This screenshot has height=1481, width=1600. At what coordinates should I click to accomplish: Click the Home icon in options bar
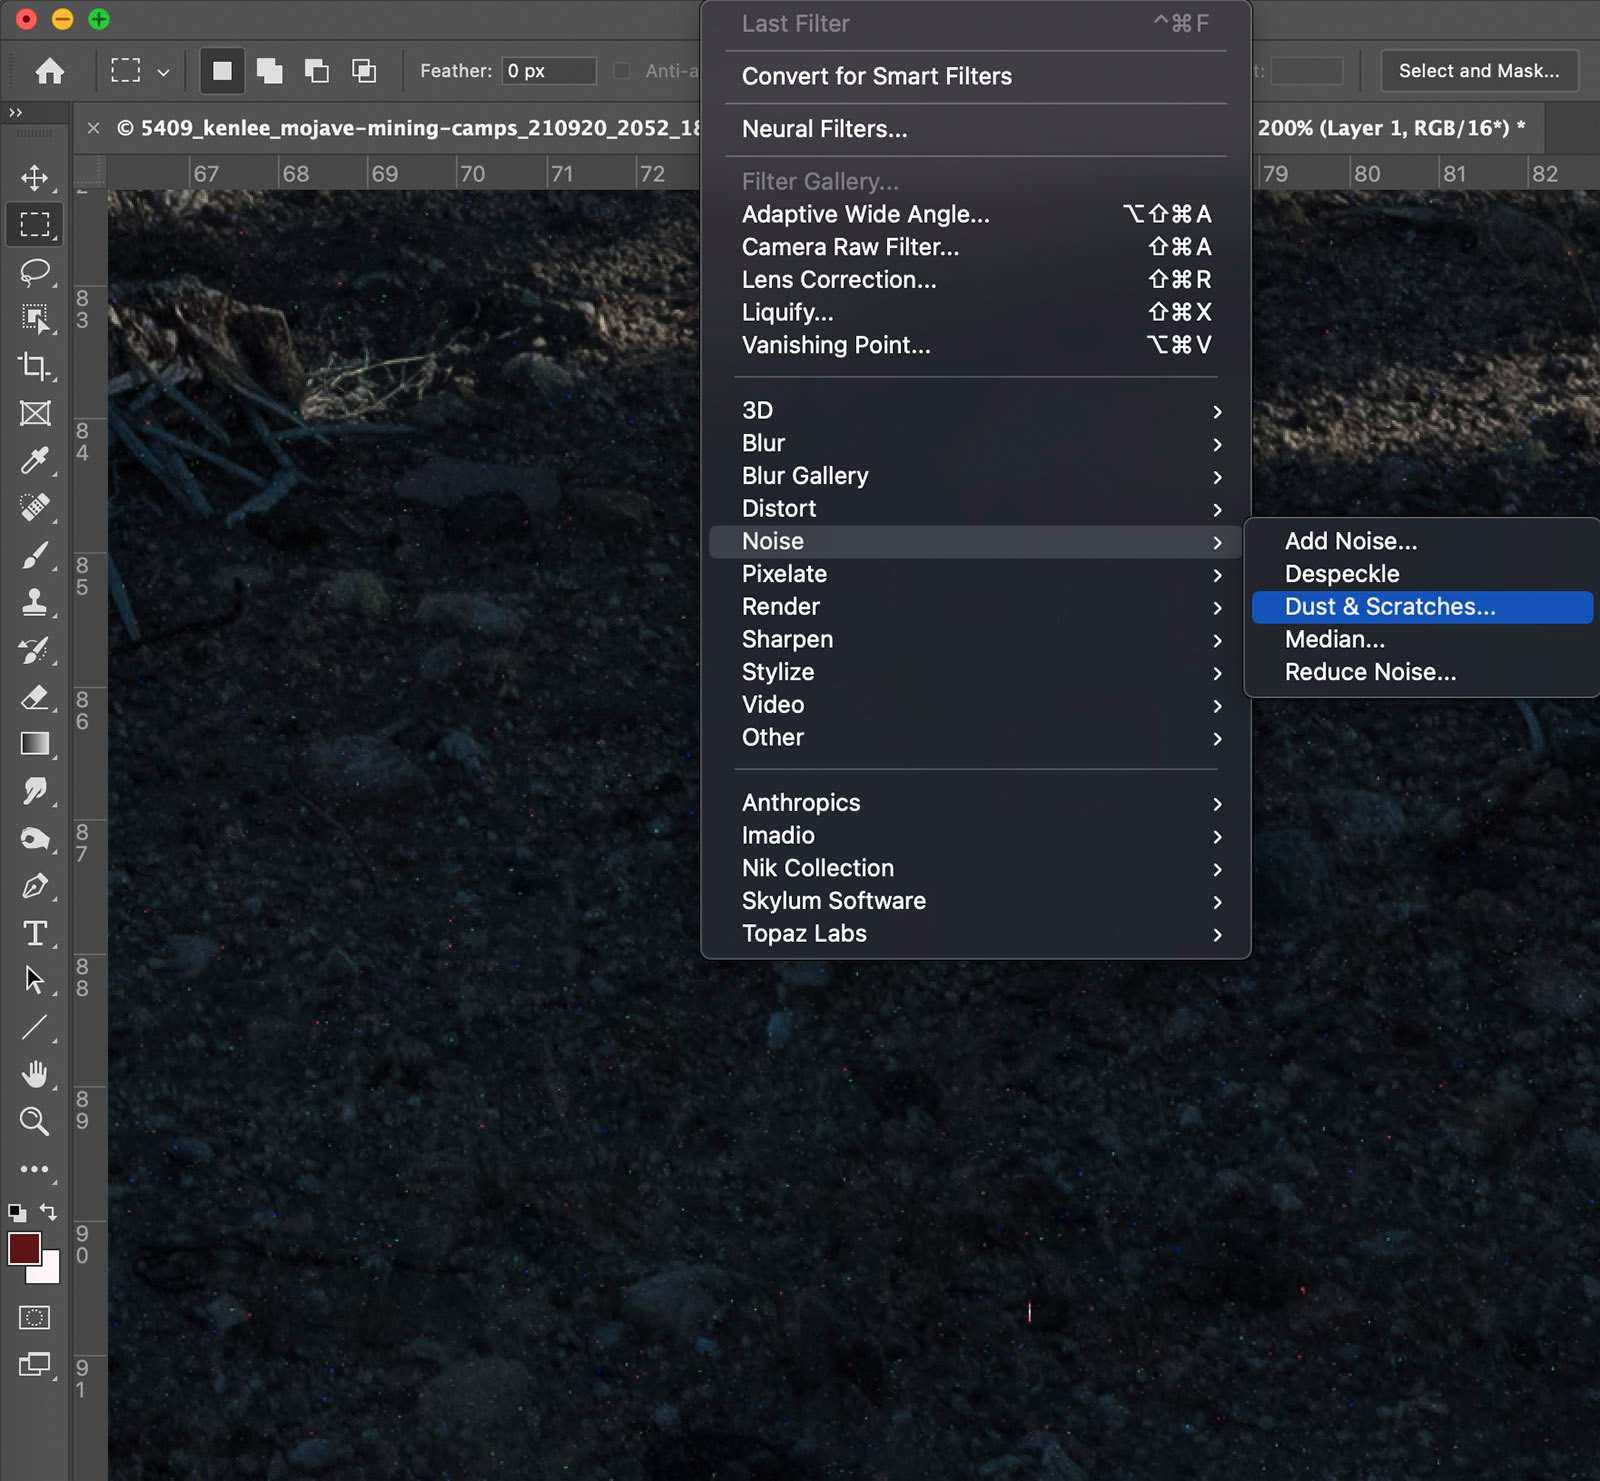[50, 71]
